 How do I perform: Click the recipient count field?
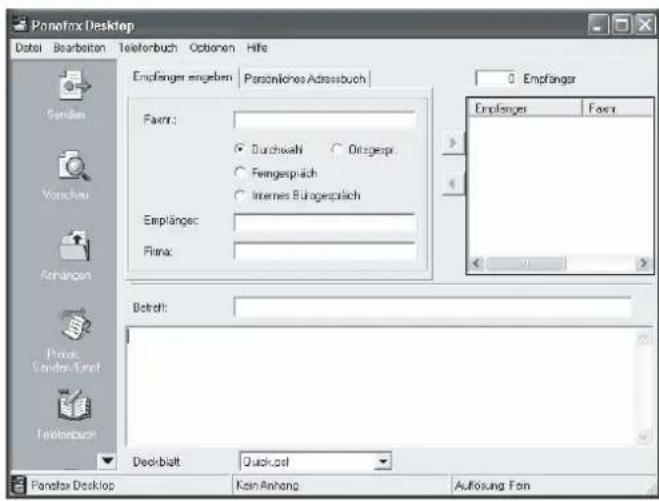496,79
